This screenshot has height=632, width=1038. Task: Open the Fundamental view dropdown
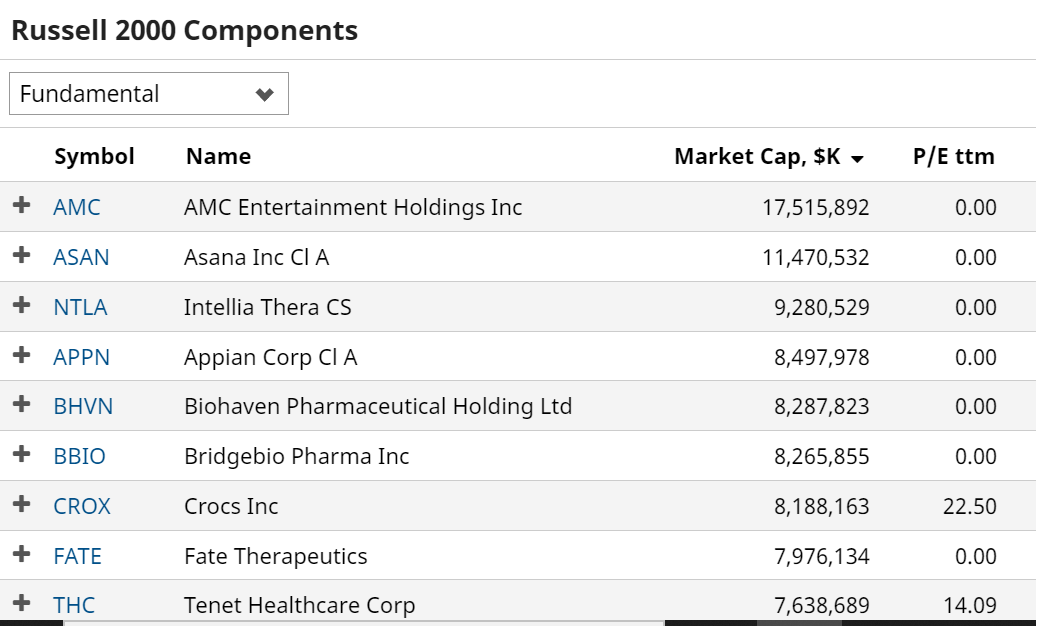point(149,93)
